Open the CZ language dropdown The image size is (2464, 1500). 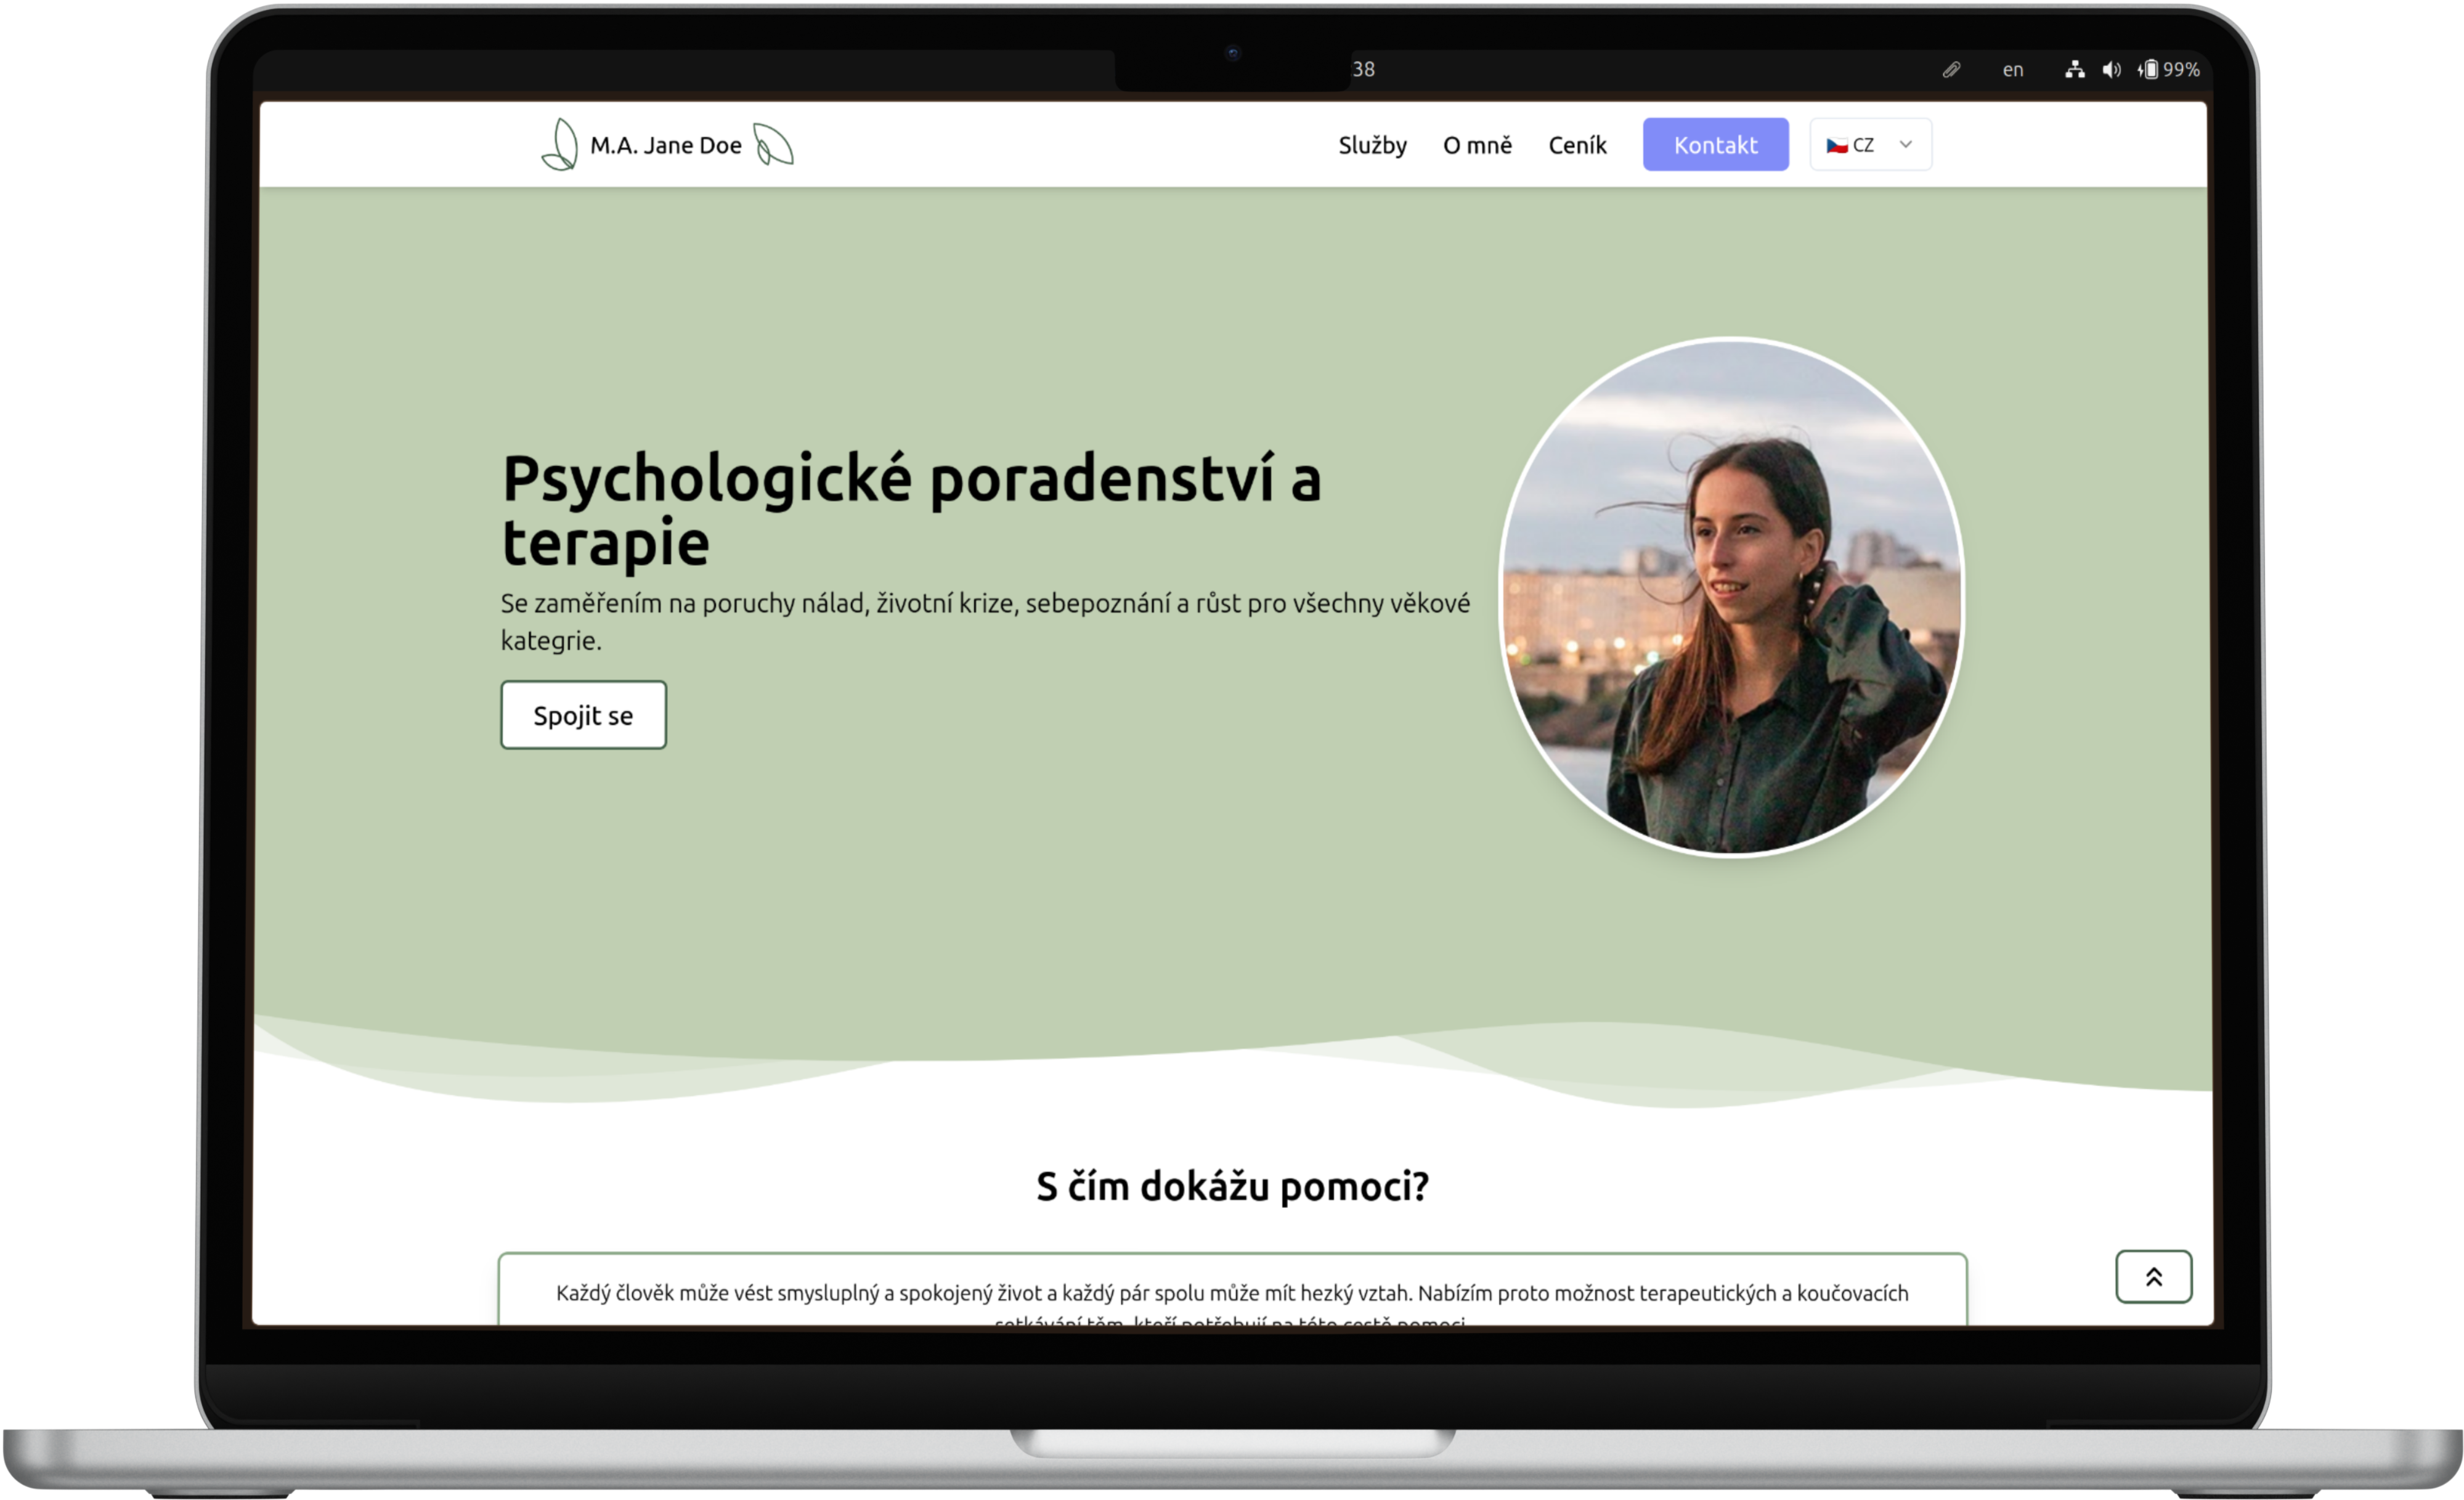point(1870,145)
